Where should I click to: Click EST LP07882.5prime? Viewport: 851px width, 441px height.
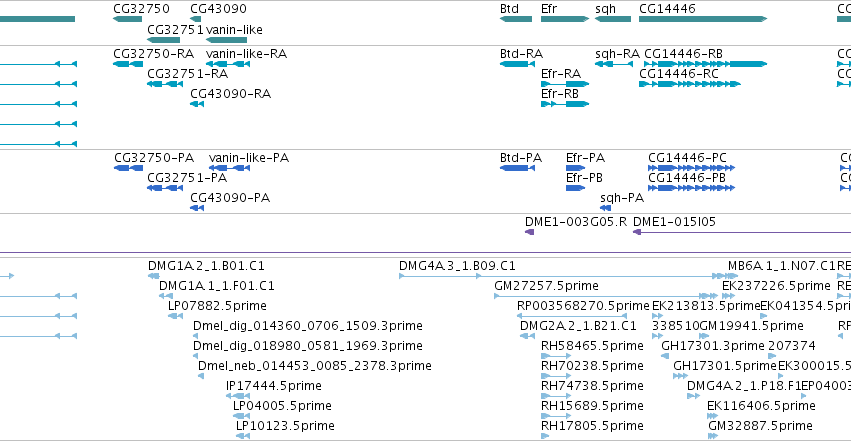coord(175,316)
